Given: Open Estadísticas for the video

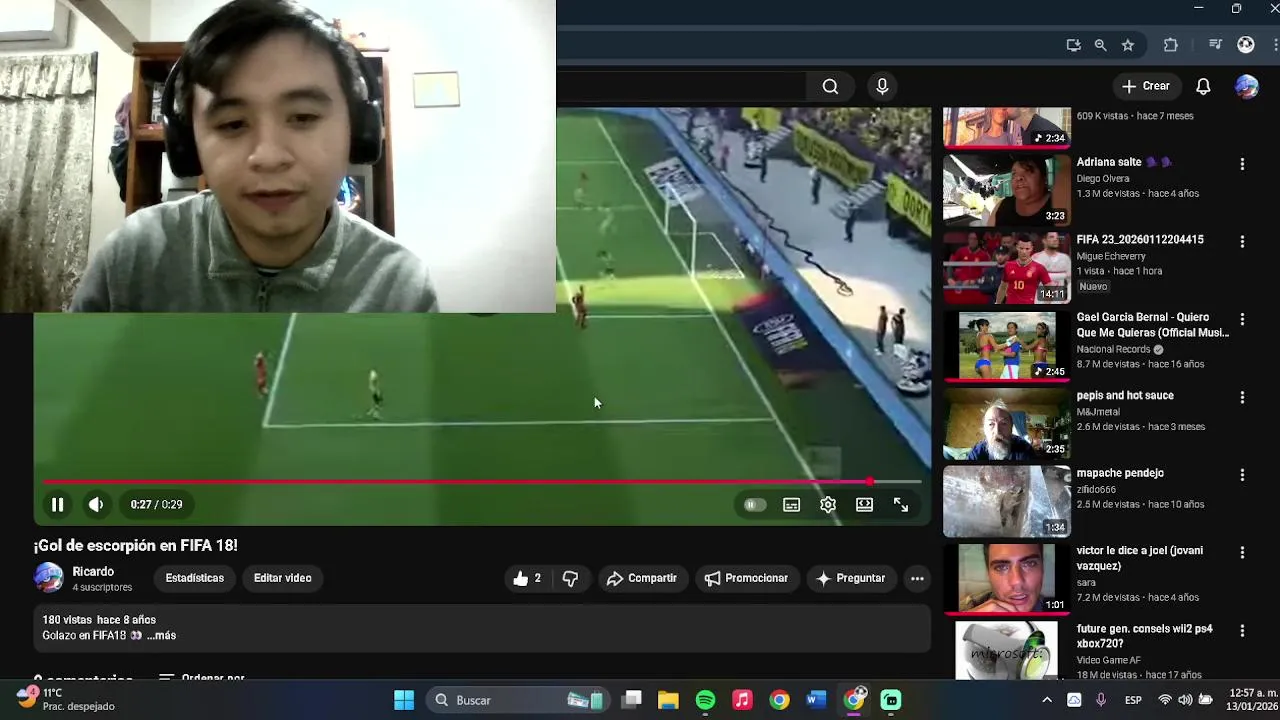Looking at the screenshot, I should [194, 578].
